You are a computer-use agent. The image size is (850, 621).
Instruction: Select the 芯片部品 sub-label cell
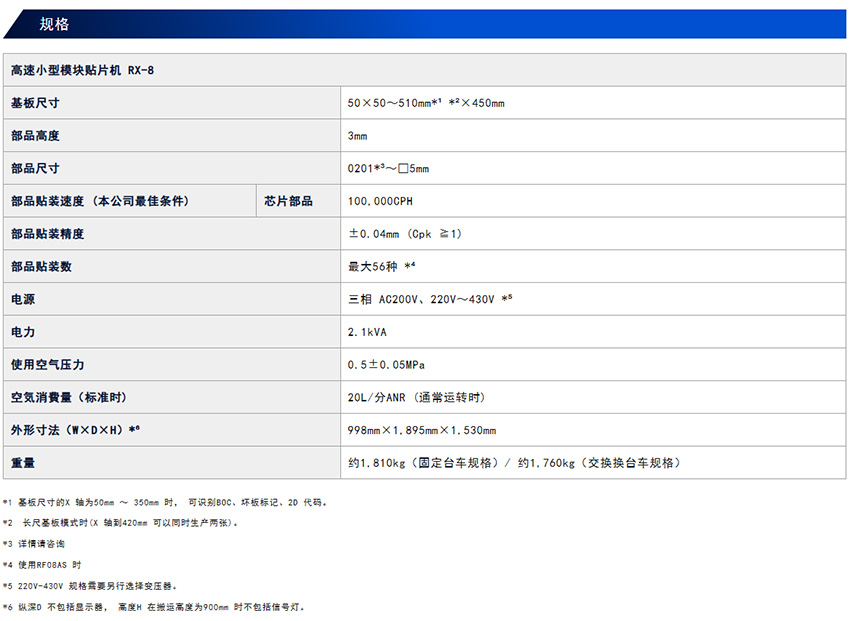click(288, 201)
